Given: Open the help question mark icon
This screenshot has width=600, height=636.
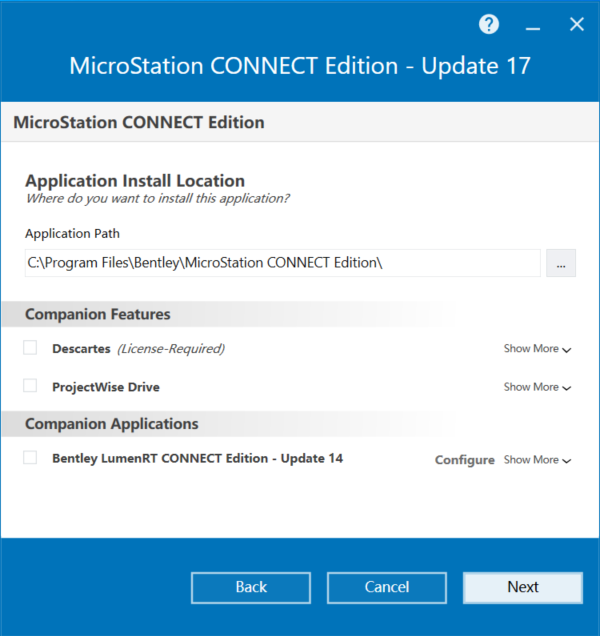Looking at the screenshot, I should pos(489,25).
